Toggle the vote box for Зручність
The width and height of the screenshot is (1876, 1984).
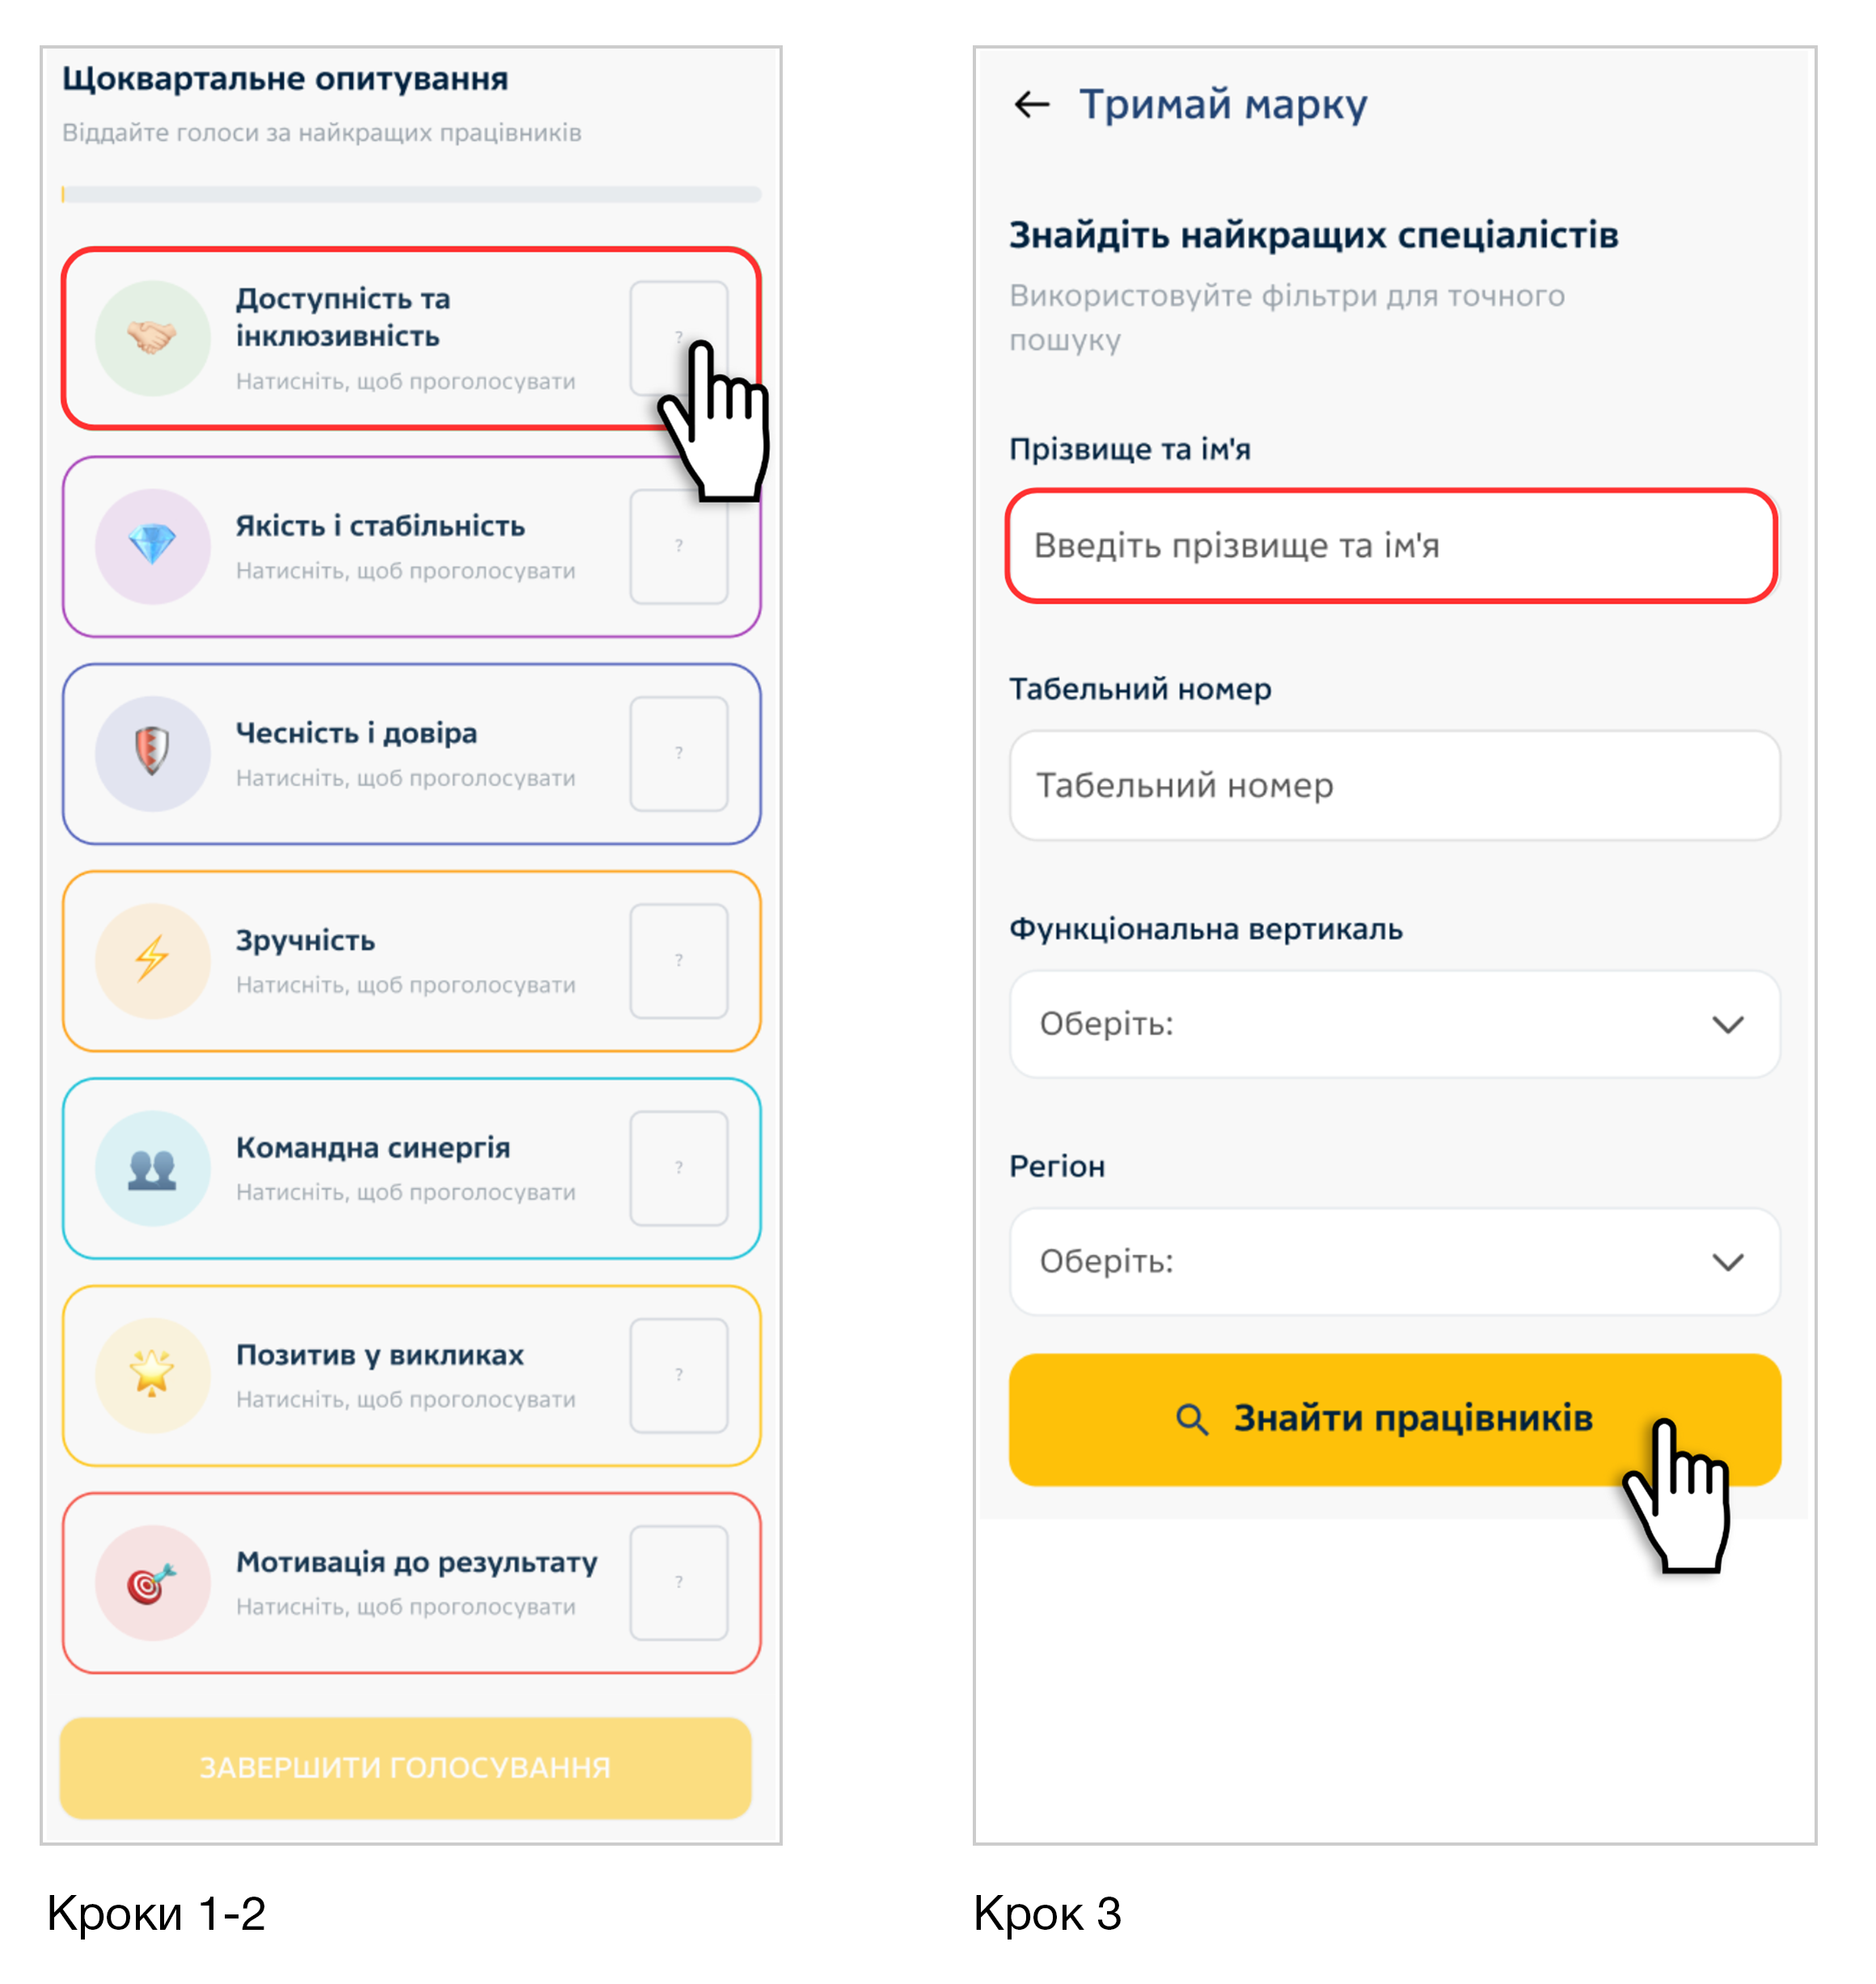(x=678, y=960)
